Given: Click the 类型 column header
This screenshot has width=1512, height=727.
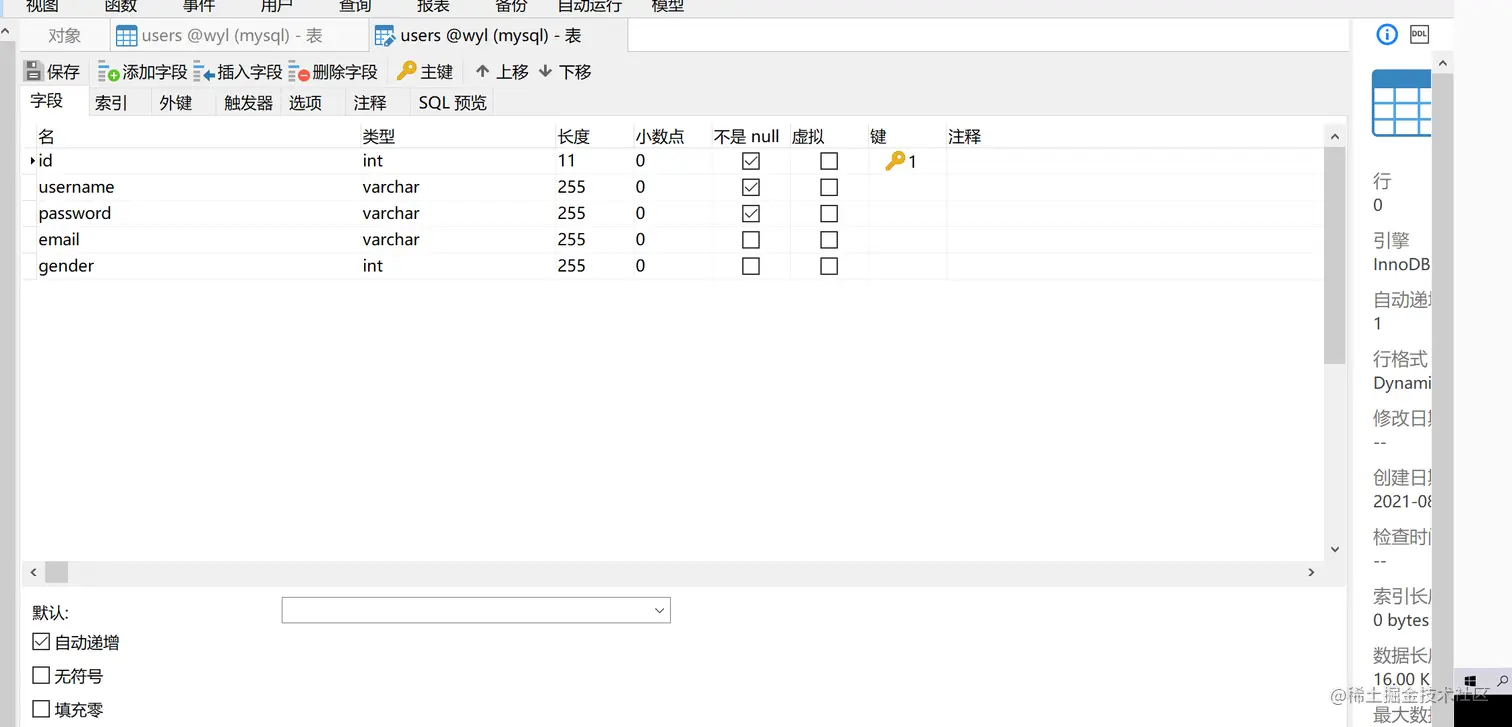Looking at the screenshot, I should pyautogui.click(x=457, y=136).
